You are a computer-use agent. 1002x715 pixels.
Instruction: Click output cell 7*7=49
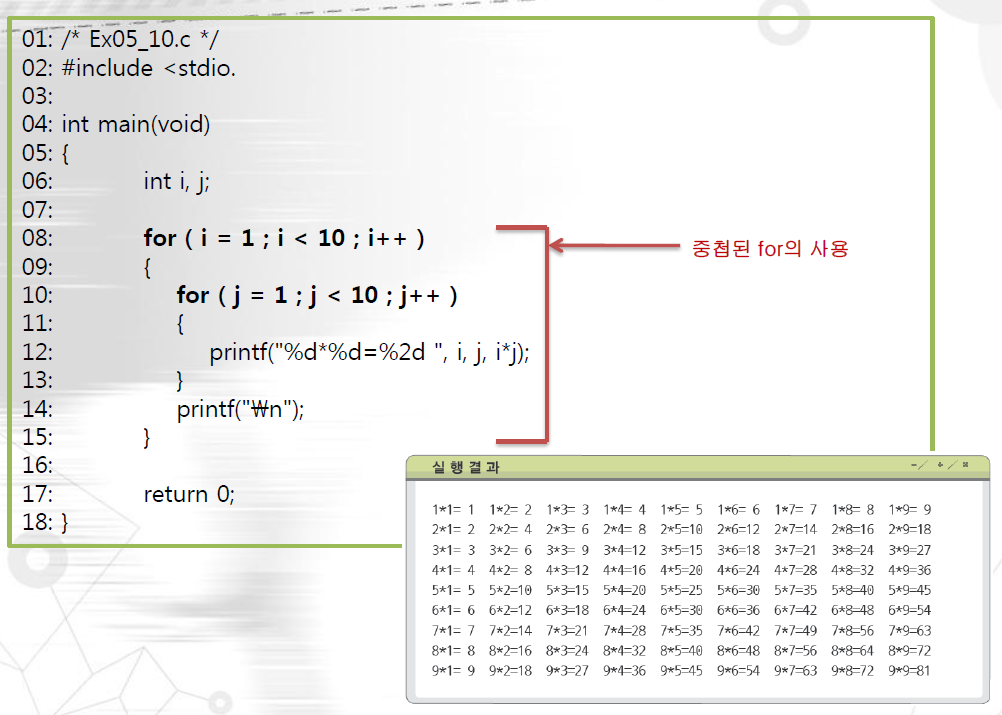[x=796, y=631]
